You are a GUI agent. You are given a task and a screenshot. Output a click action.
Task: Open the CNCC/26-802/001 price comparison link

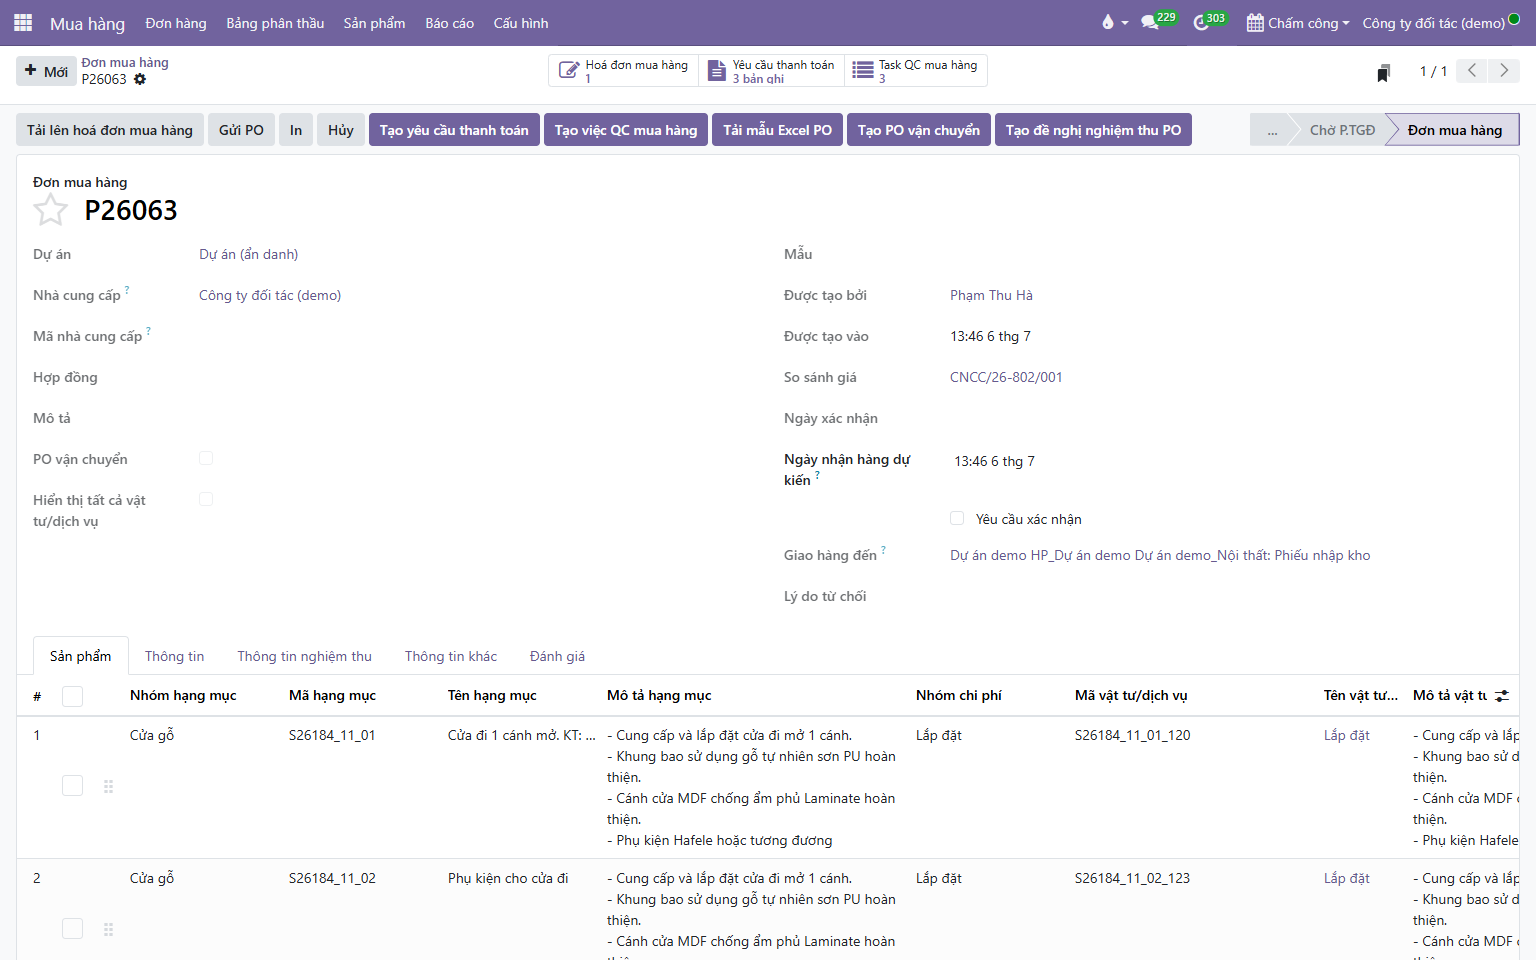(x=1006, y=377)
